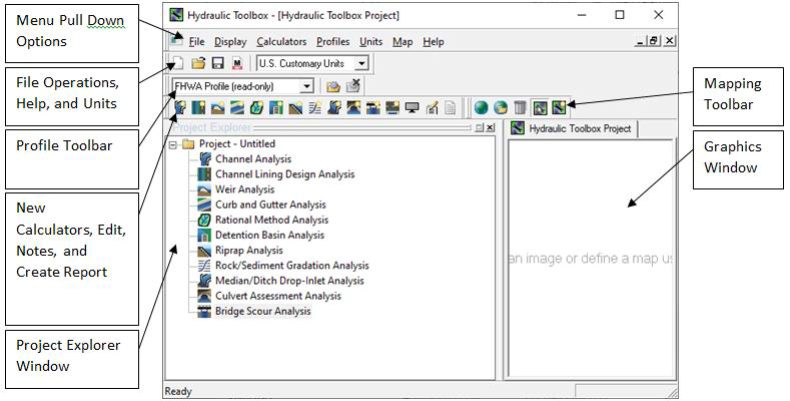The height and width of the screenshot is (401, 790).
Task: Create new Rational Method calculator from toolbar
Action: click(x=256, y=107)
